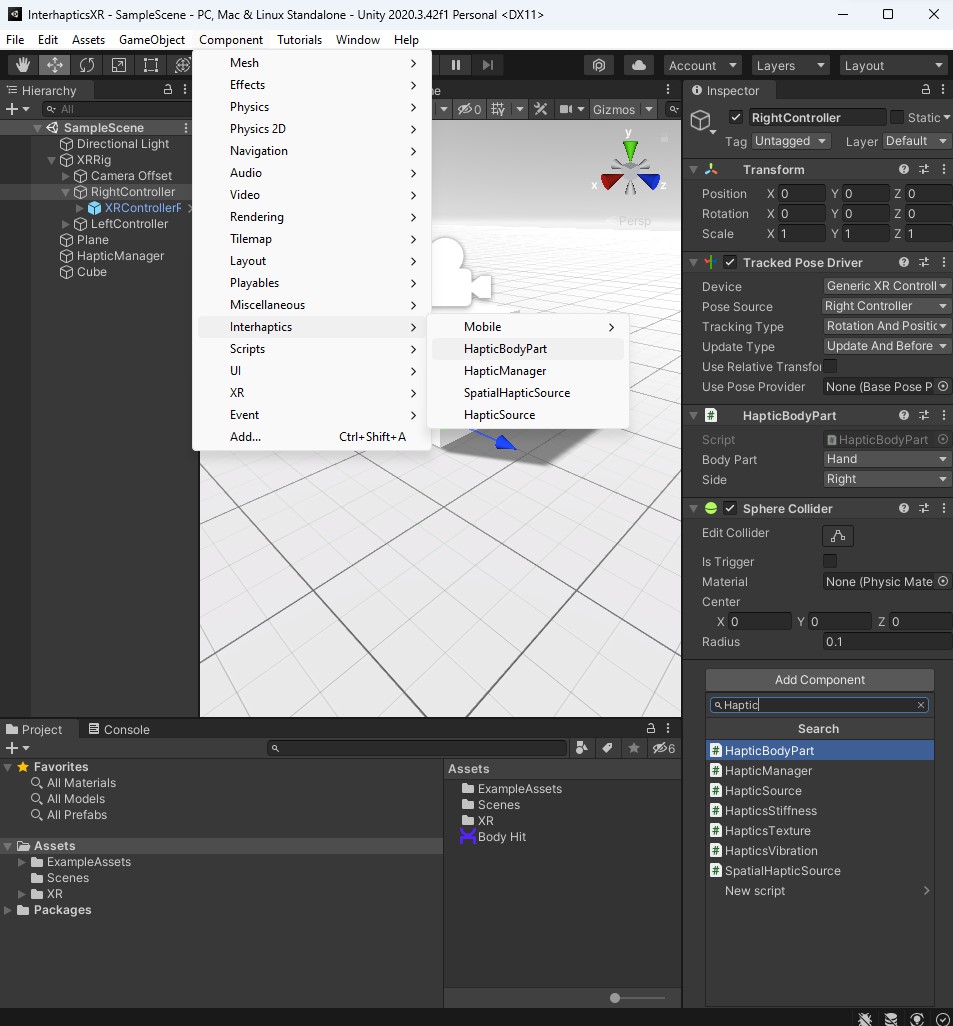Open the Pose Source dropdown

point(886,306)
